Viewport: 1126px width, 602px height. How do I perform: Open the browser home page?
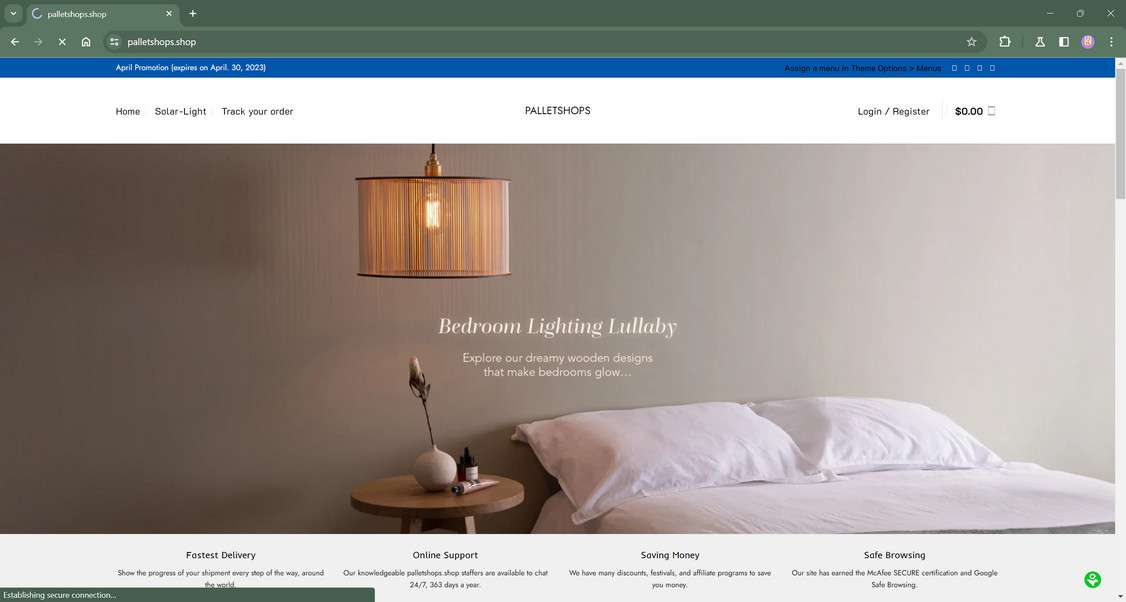86,42
